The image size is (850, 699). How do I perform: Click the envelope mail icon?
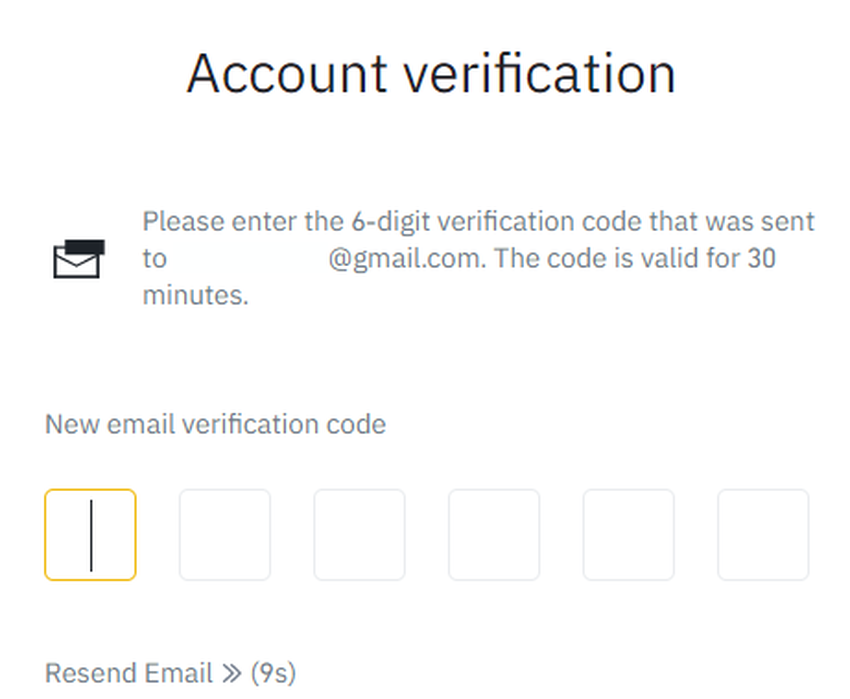coord(77,258)
